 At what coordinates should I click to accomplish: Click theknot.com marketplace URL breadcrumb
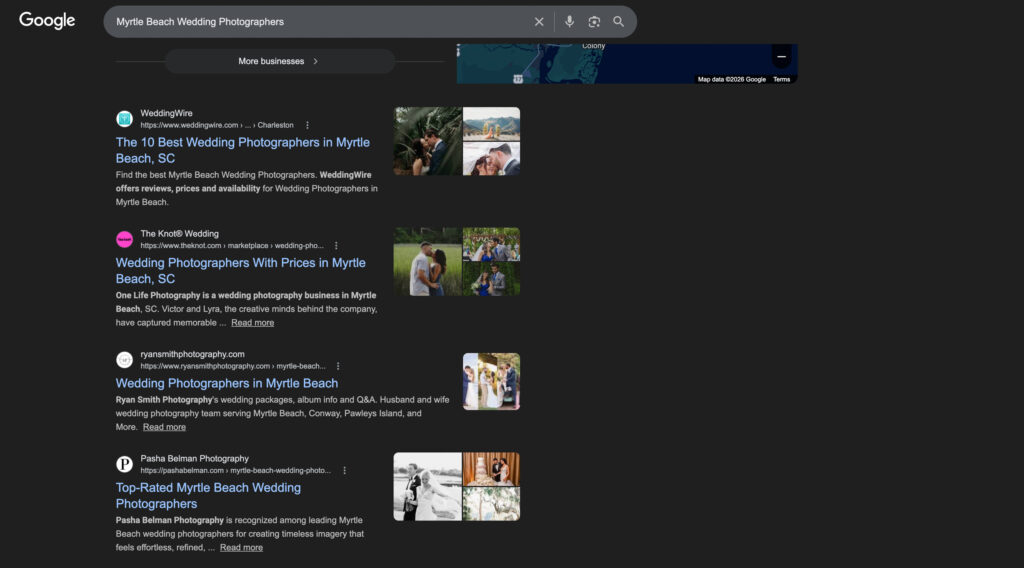tap(232, 246)
